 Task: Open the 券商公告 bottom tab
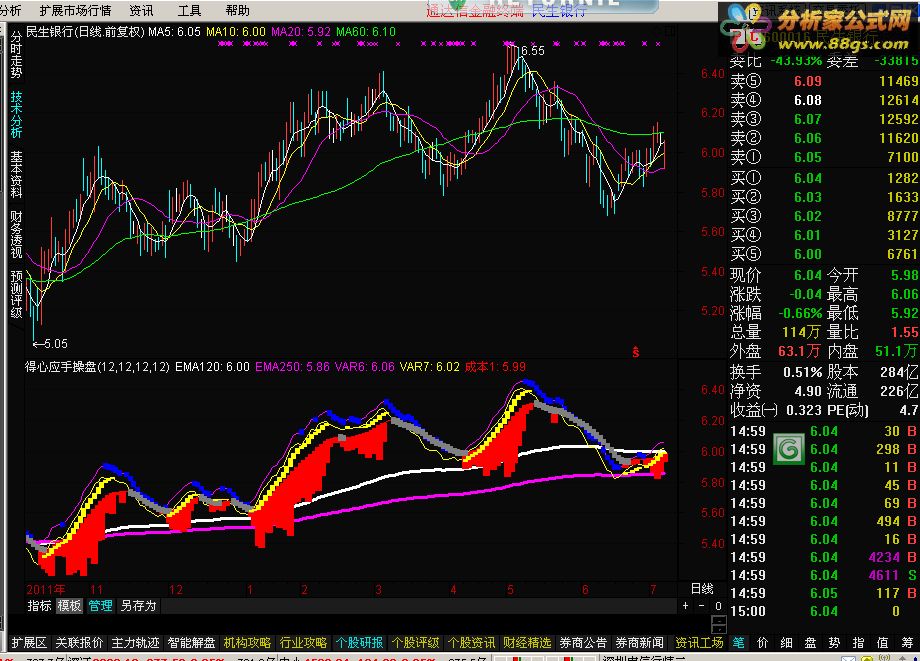click(583, 643)
